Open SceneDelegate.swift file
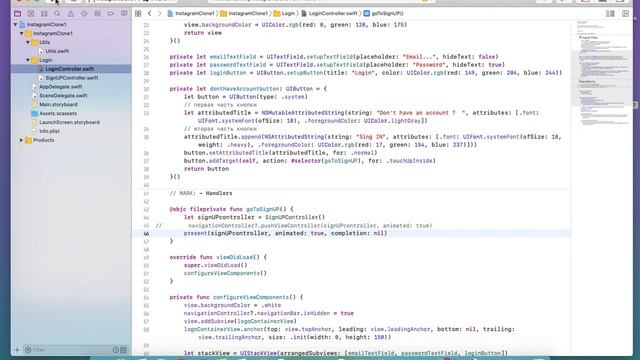The image size is (640, 360). (63, 96)
